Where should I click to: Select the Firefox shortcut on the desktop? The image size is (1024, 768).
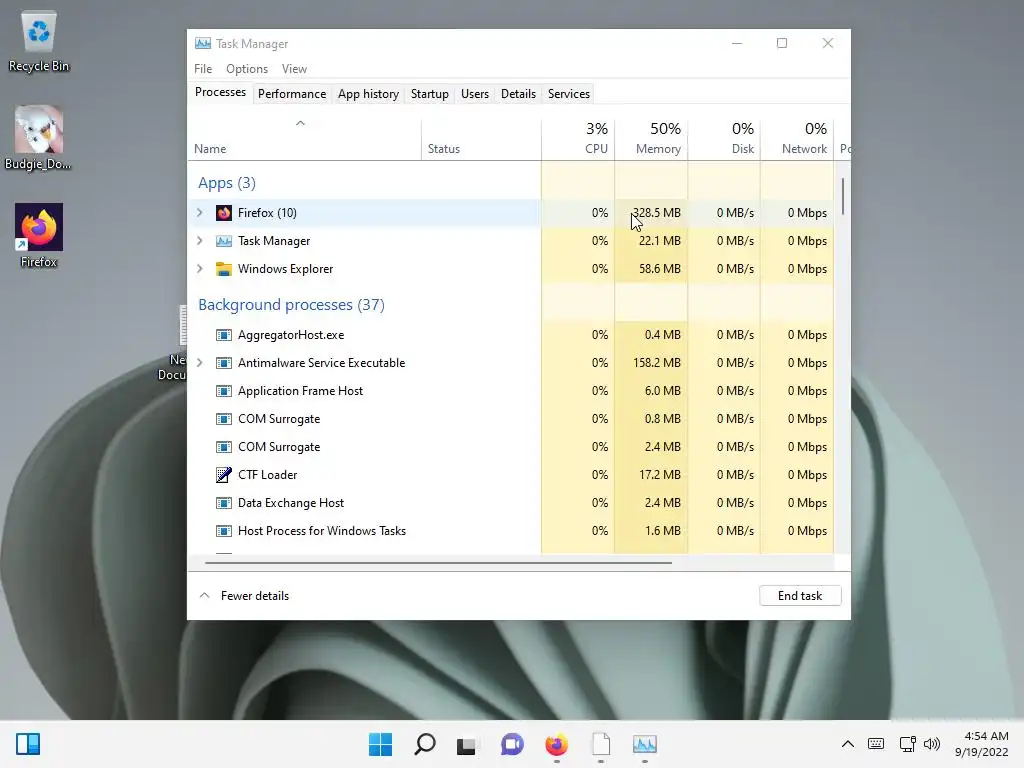[39, 236]
